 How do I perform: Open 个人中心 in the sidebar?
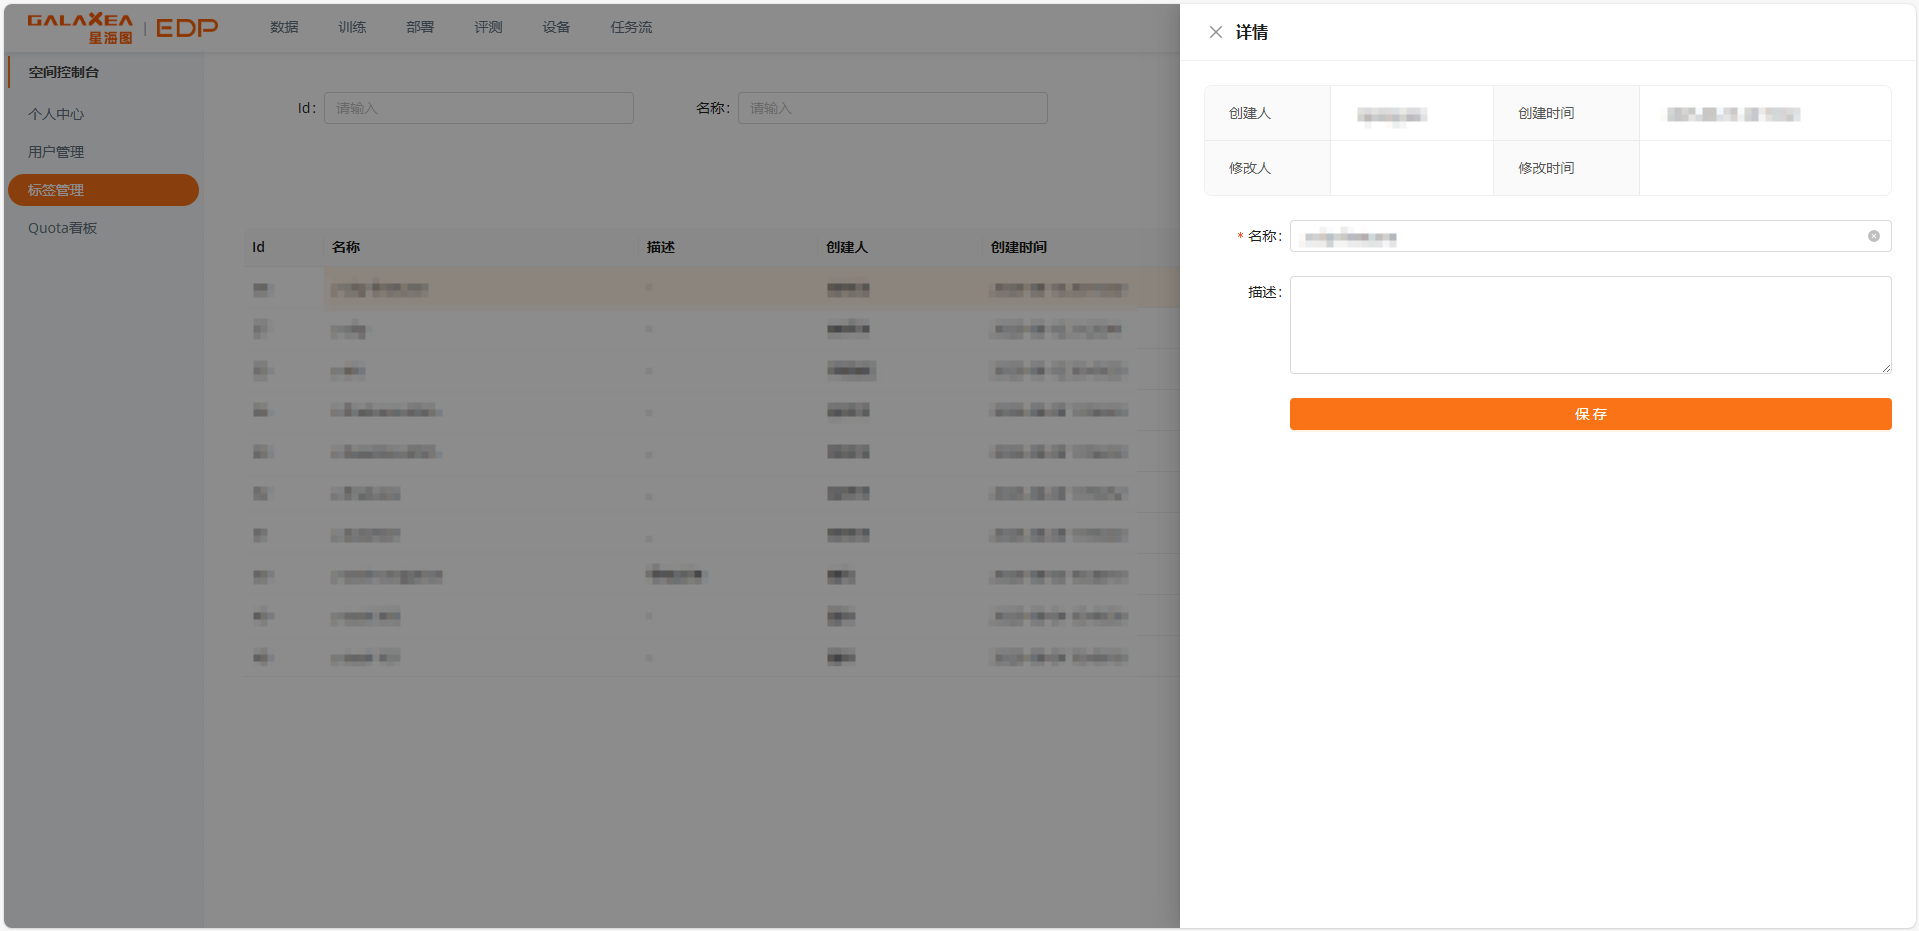click(56, 114)
